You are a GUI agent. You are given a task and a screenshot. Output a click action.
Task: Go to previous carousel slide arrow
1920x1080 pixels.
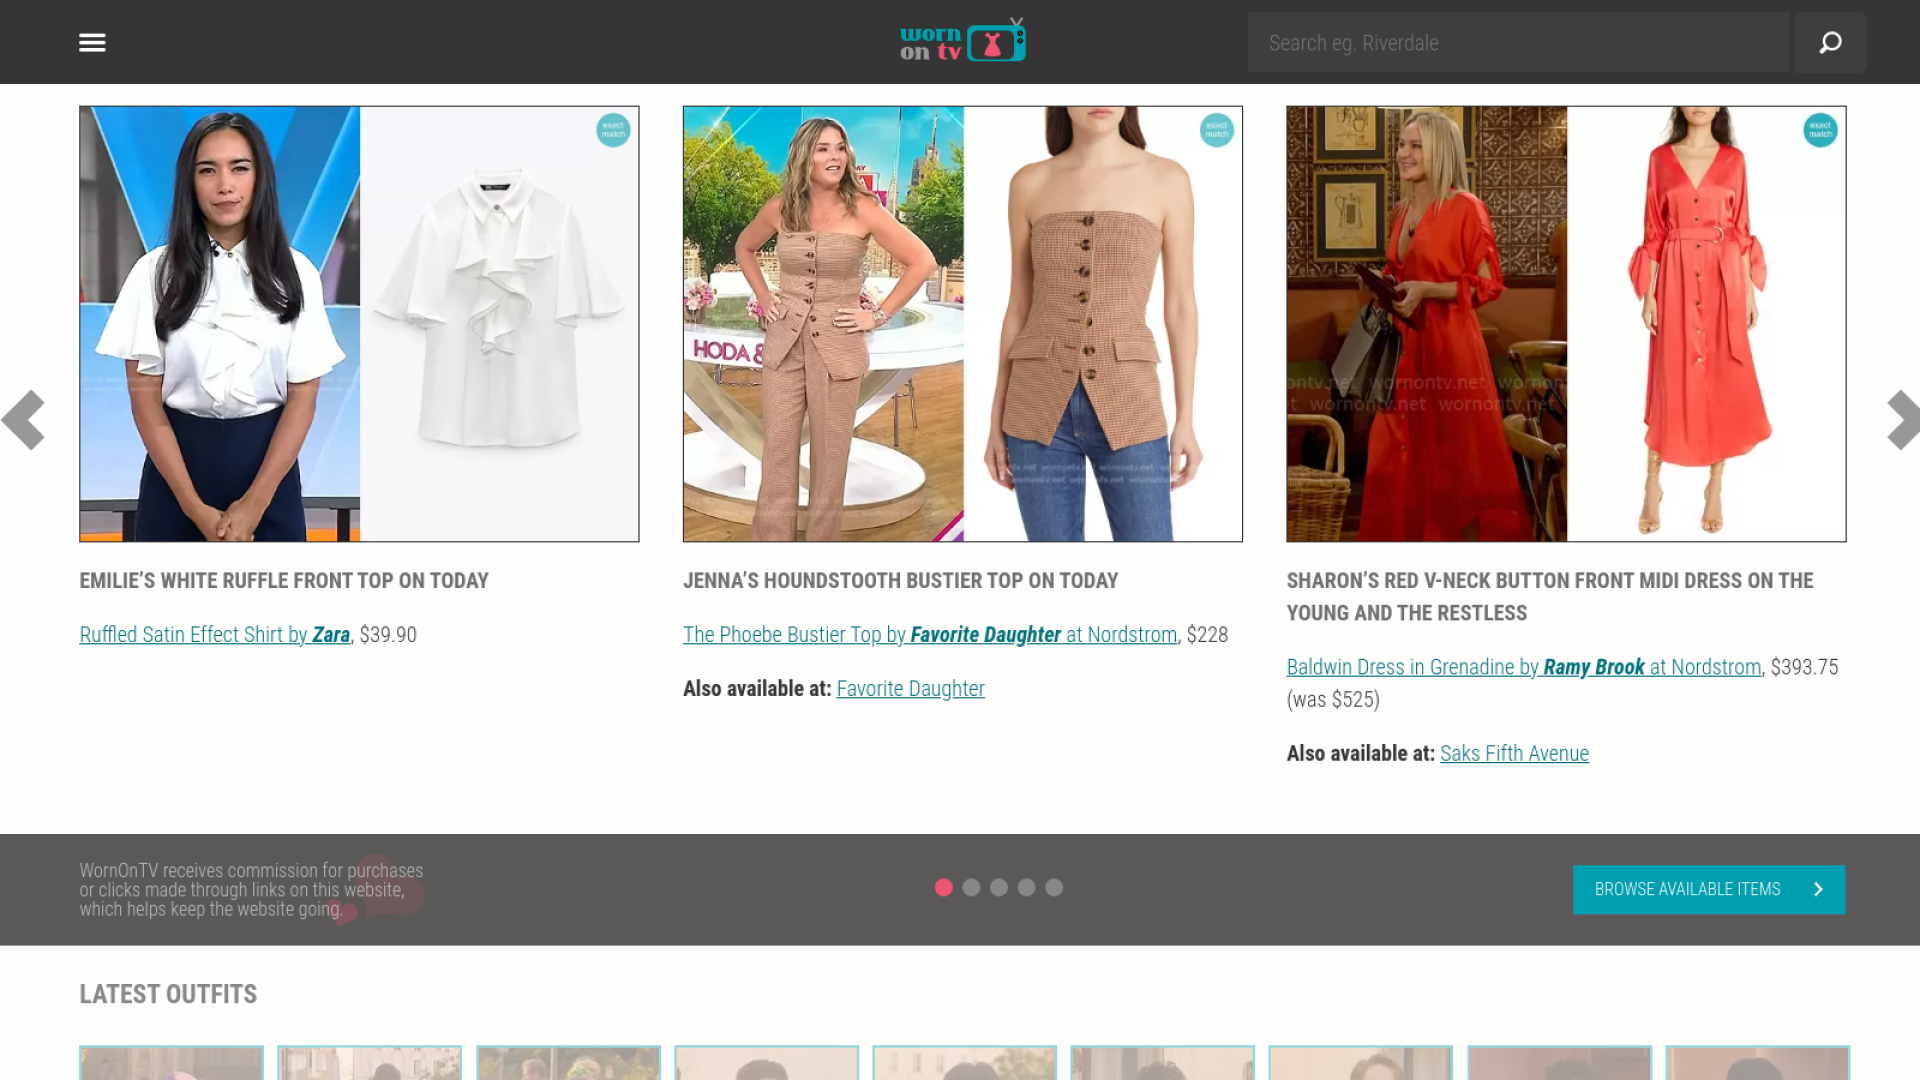[24, 420]
